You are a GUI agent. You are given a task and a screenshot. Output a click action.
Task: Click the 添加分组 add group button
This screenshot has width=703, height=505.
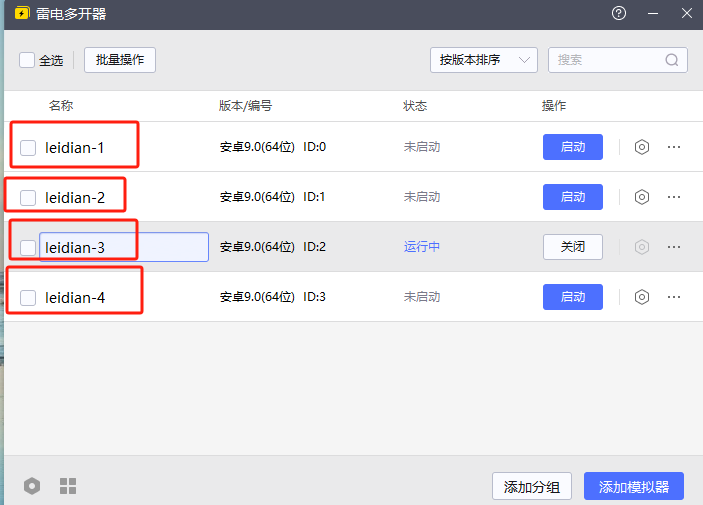[532, 486]
